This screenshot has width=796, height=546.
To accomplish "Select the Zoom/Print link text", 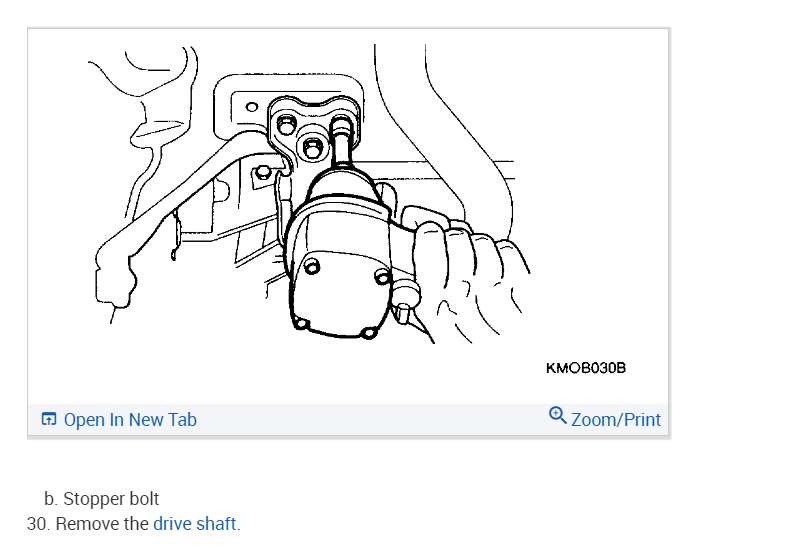I will (616, 420).
